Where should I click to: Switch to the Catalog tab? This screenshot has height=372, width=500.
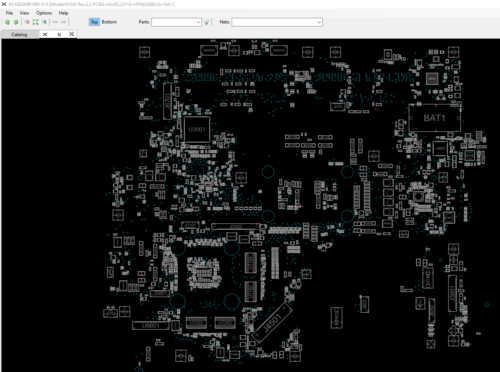click(19, 34)
